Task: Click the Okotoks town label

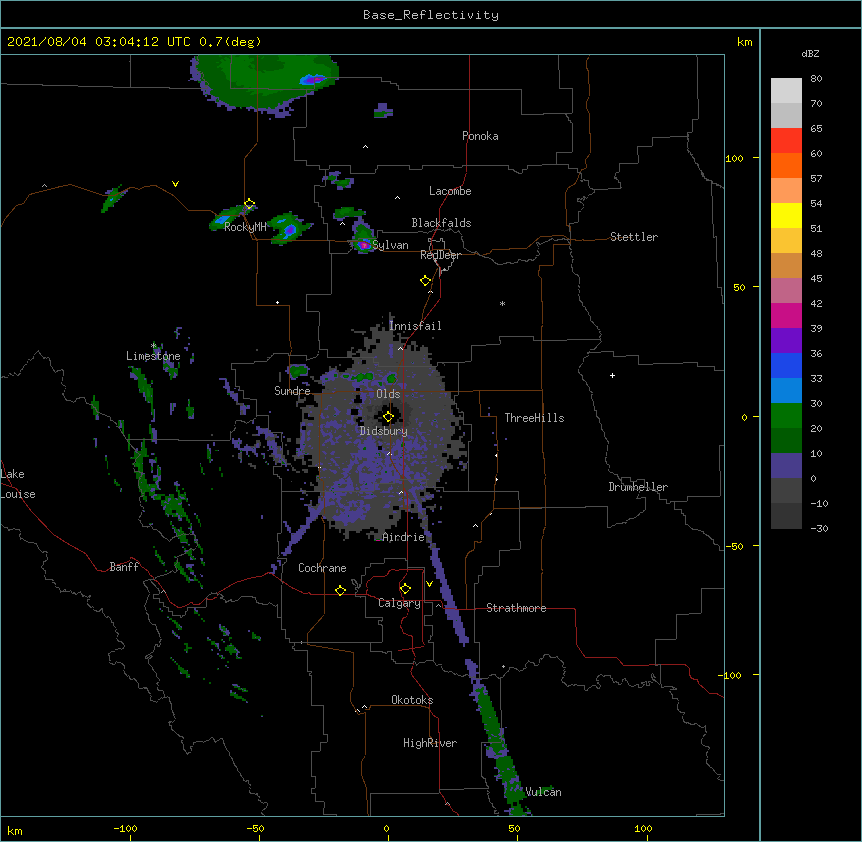Action: pos(412,700)
